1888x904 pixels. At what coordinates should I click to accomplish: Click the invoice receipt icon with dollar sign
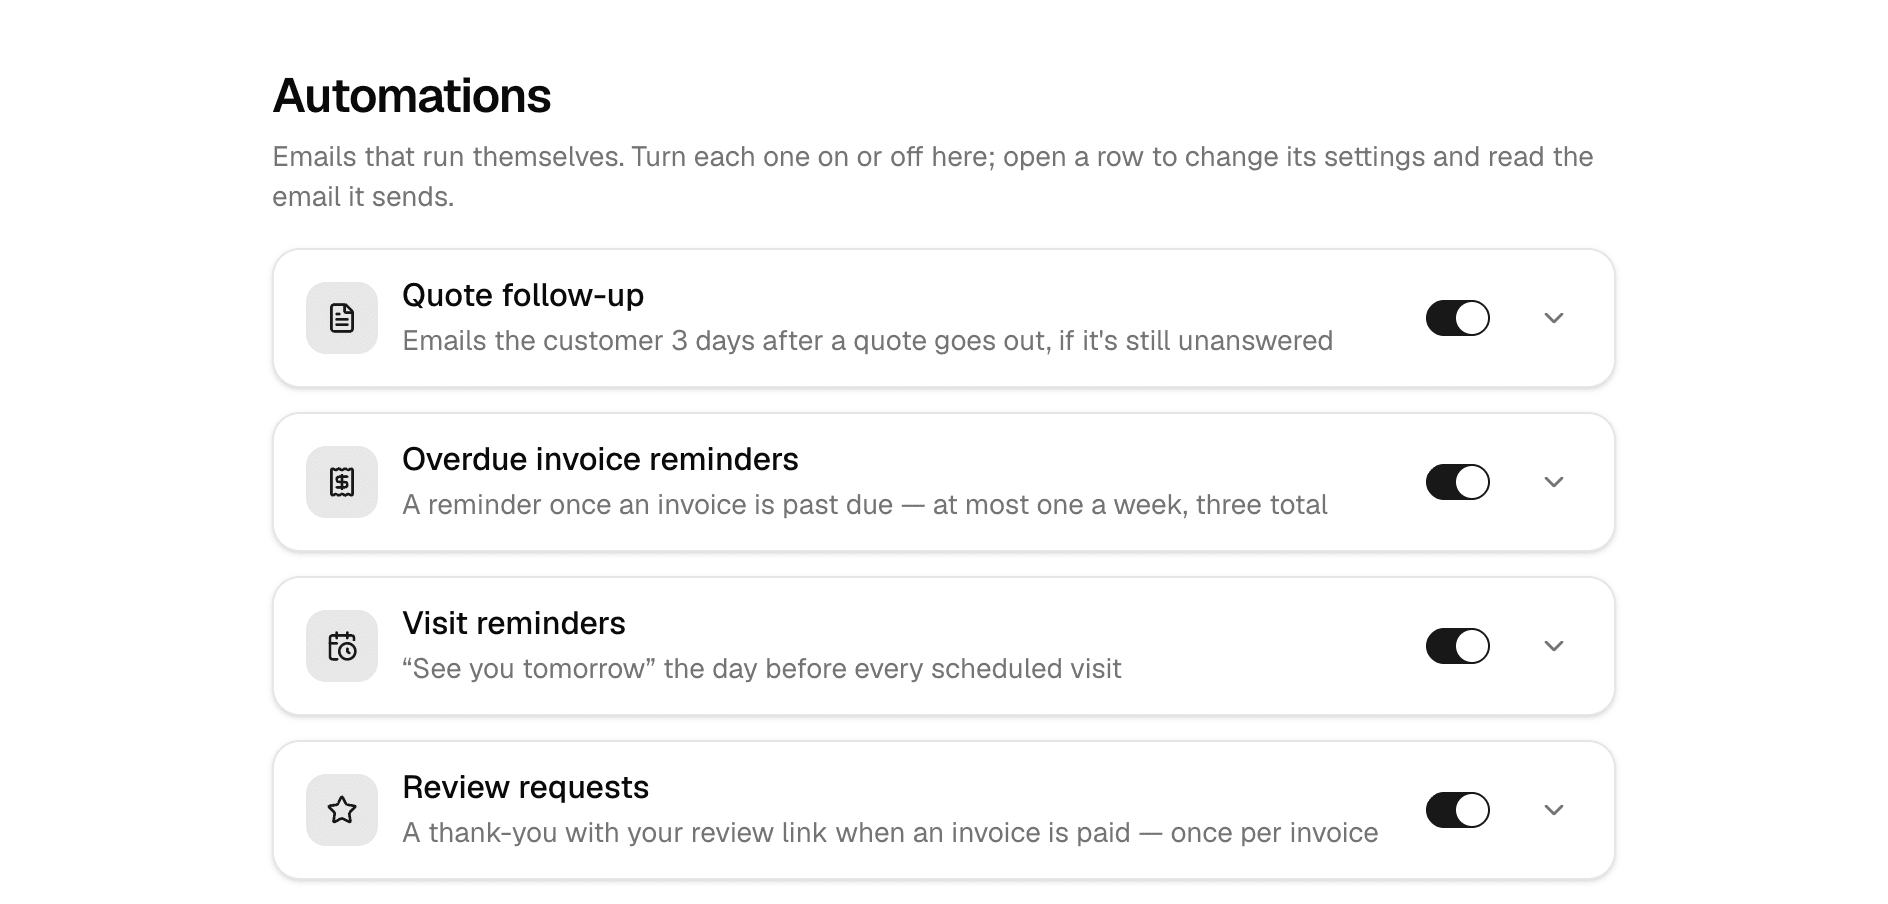tap(342, 482)
